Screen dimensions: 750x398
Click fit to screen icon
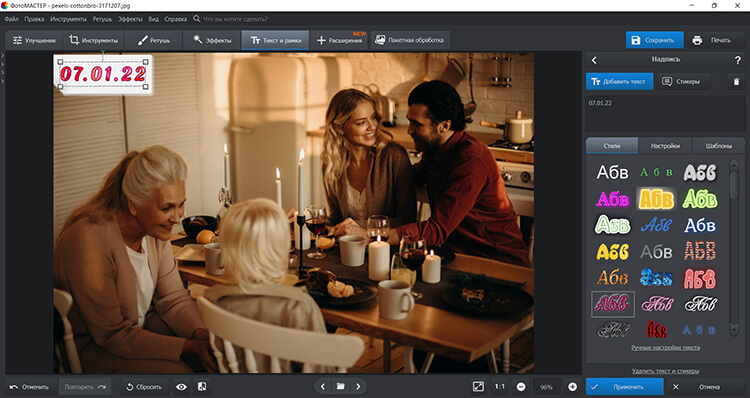pyautogui.click(x=478, y=387)
